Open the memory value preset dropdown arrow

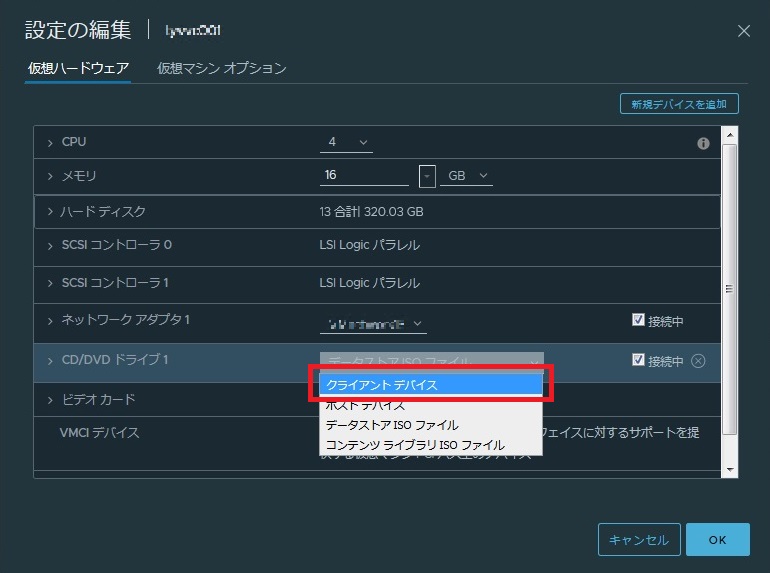click(427, 176)
